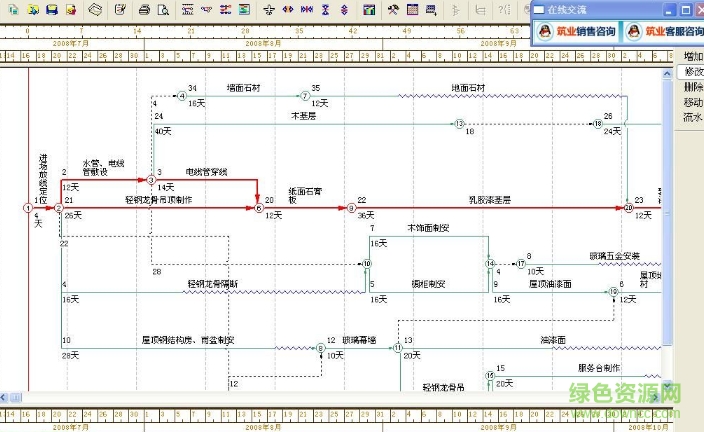Expand vertically with the red-blue vertical arrows icon
This screenshot has width=704, height=432.
click(x=344, y=9)
